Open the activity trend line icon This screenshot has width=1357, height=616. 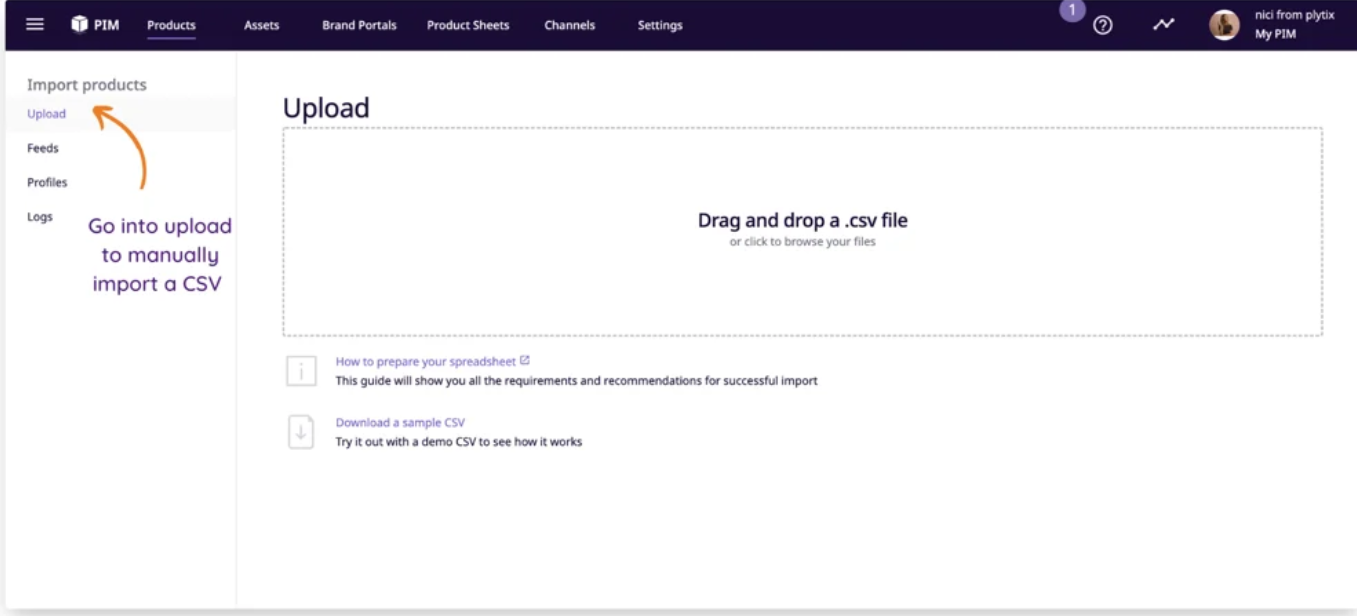pyautogui.click(x=1163, y=25)
